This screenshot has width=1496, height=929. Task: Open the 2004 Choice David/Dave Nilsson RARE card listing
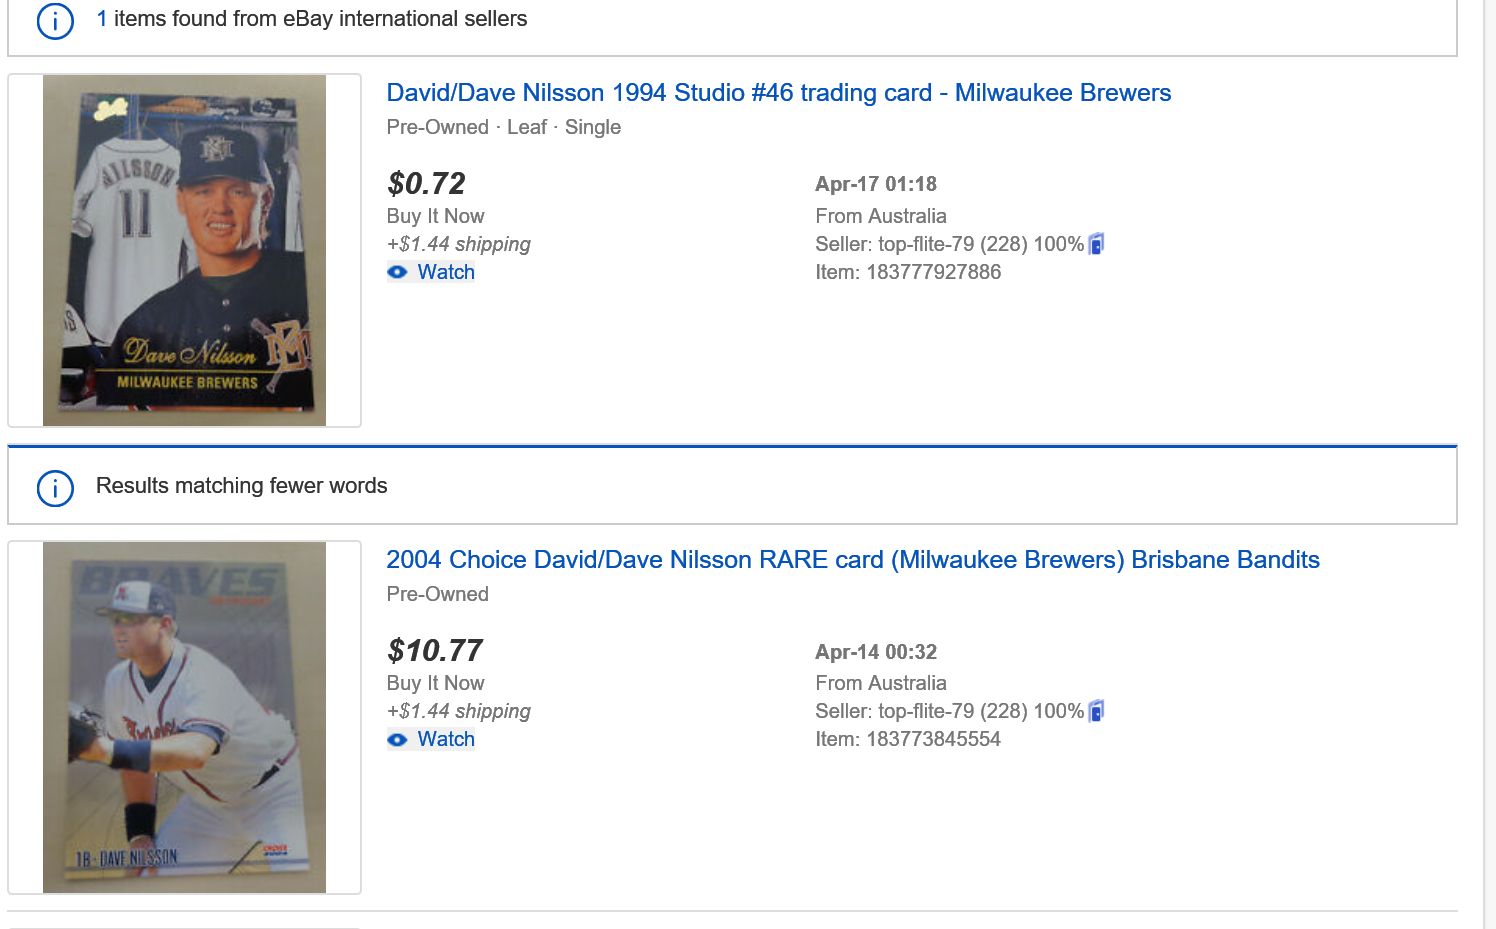click(852, 560)
